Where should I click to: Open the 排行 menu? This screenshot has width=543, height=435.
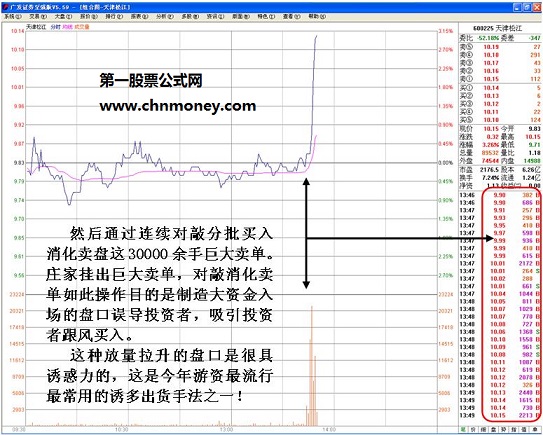(x=114, y=16)
